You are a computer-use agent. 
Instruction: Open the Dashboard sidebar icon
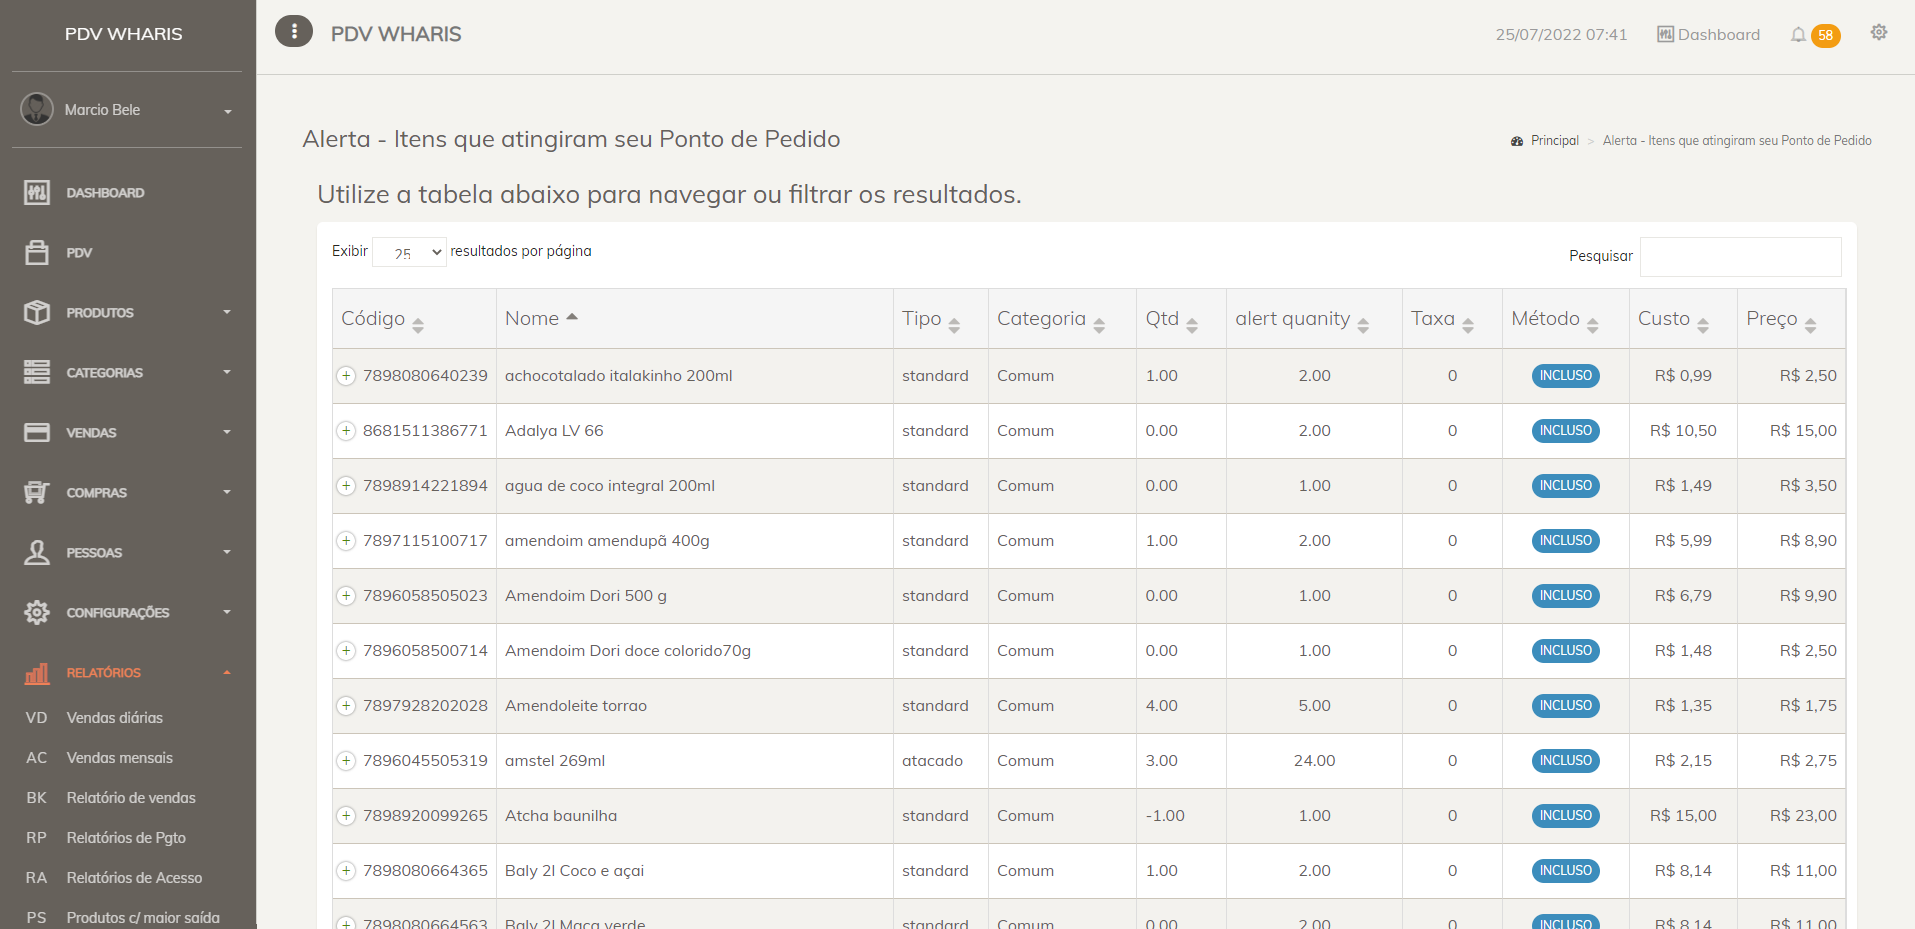click(x=37, y=193)
